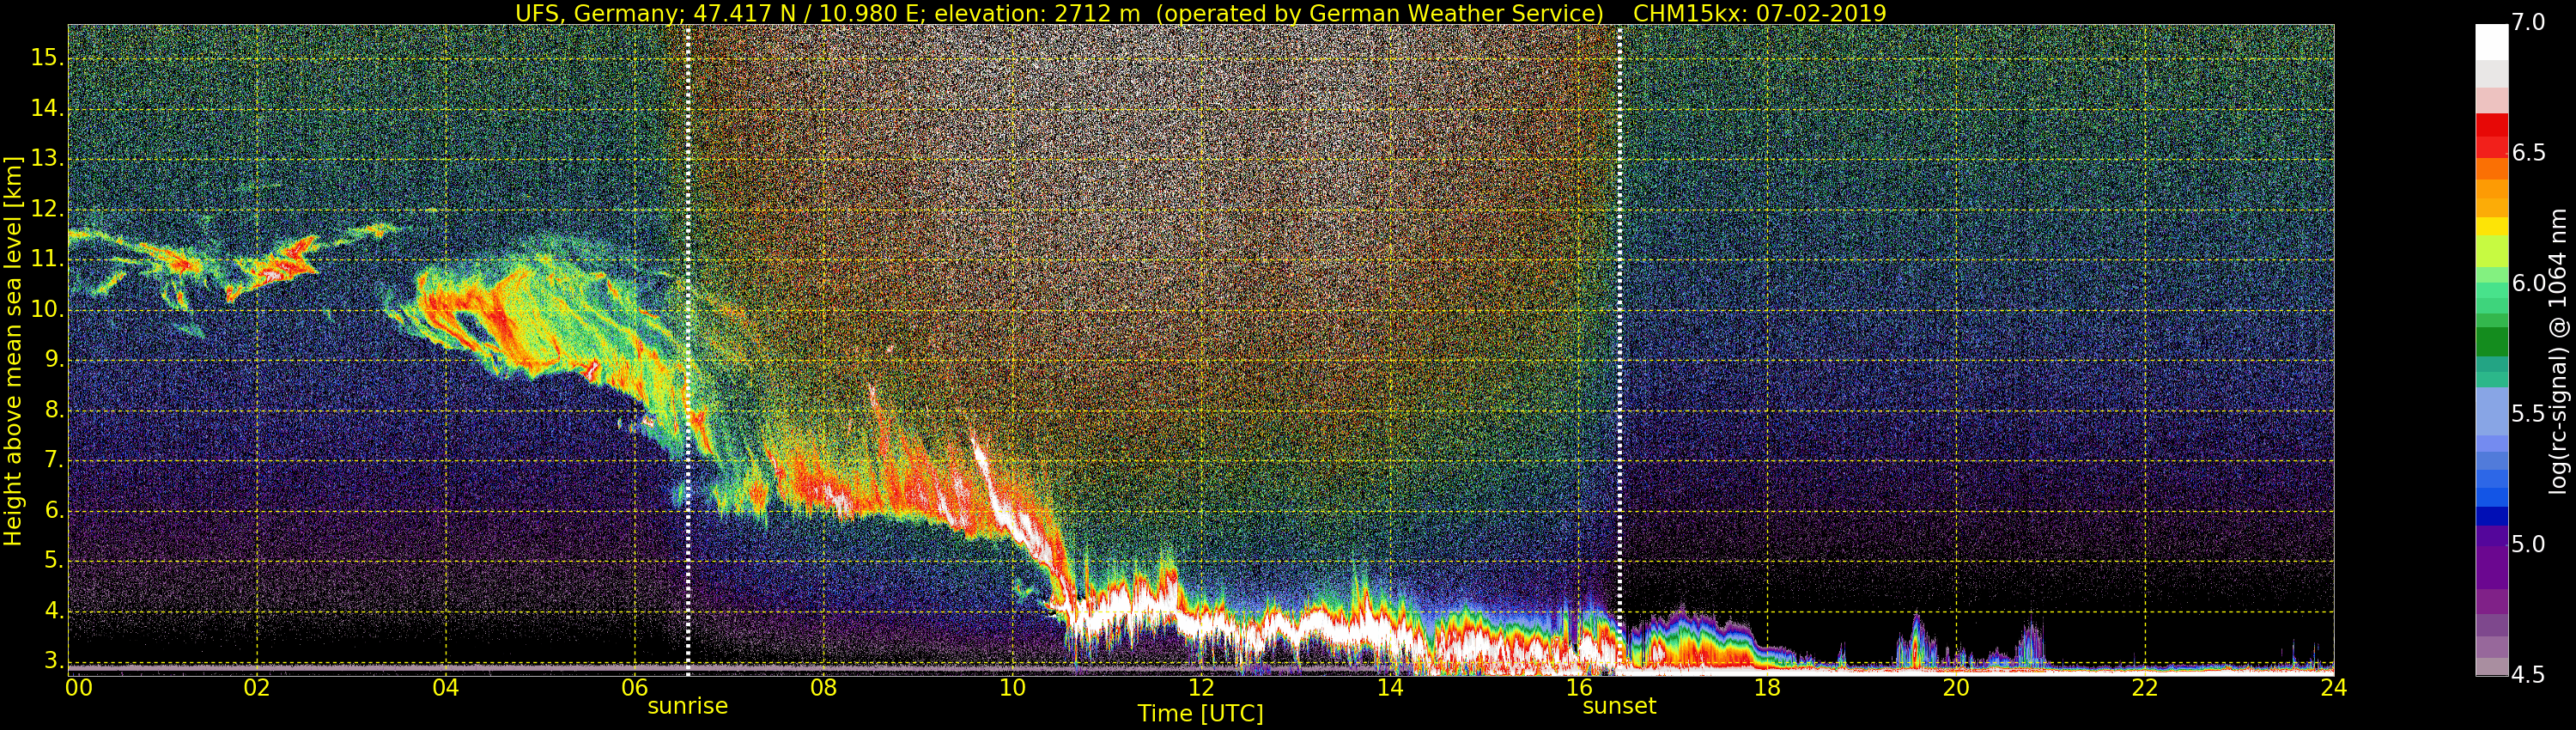Viewport: 2576px width, 730px height.
Task: Click the '15.' height tick label
Action: [x=47, y=58]
